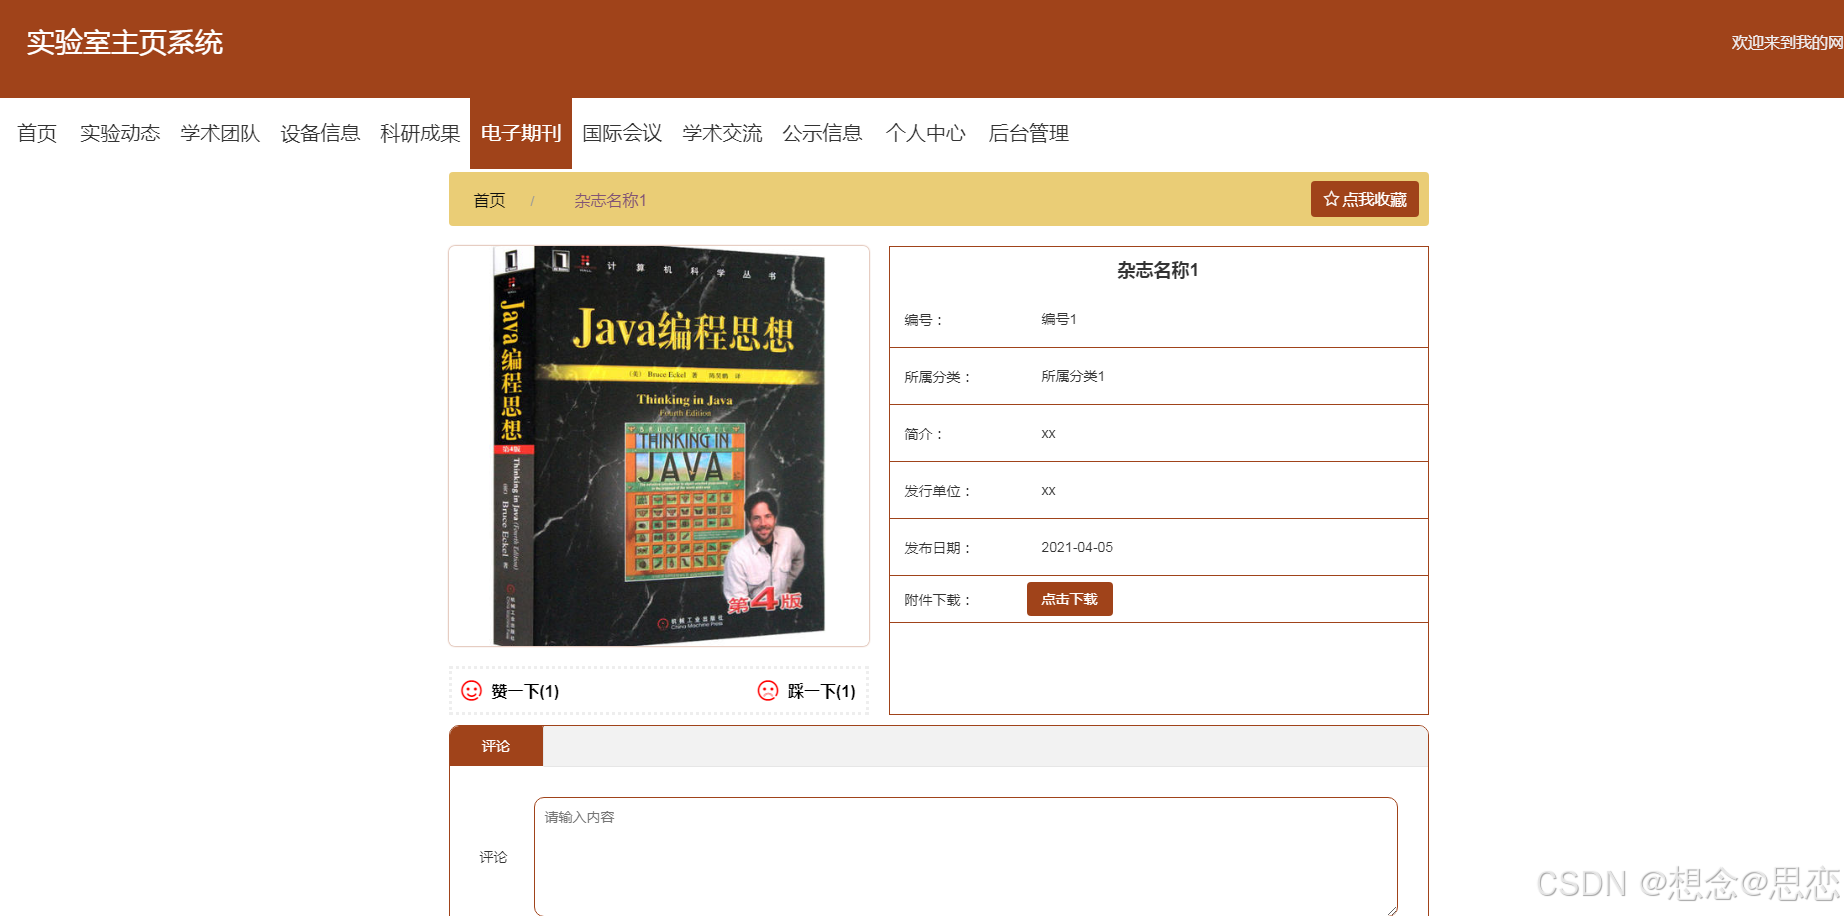Go to 后台管理
Screen dimensions: 1844x916
[x=1028, y=133]
